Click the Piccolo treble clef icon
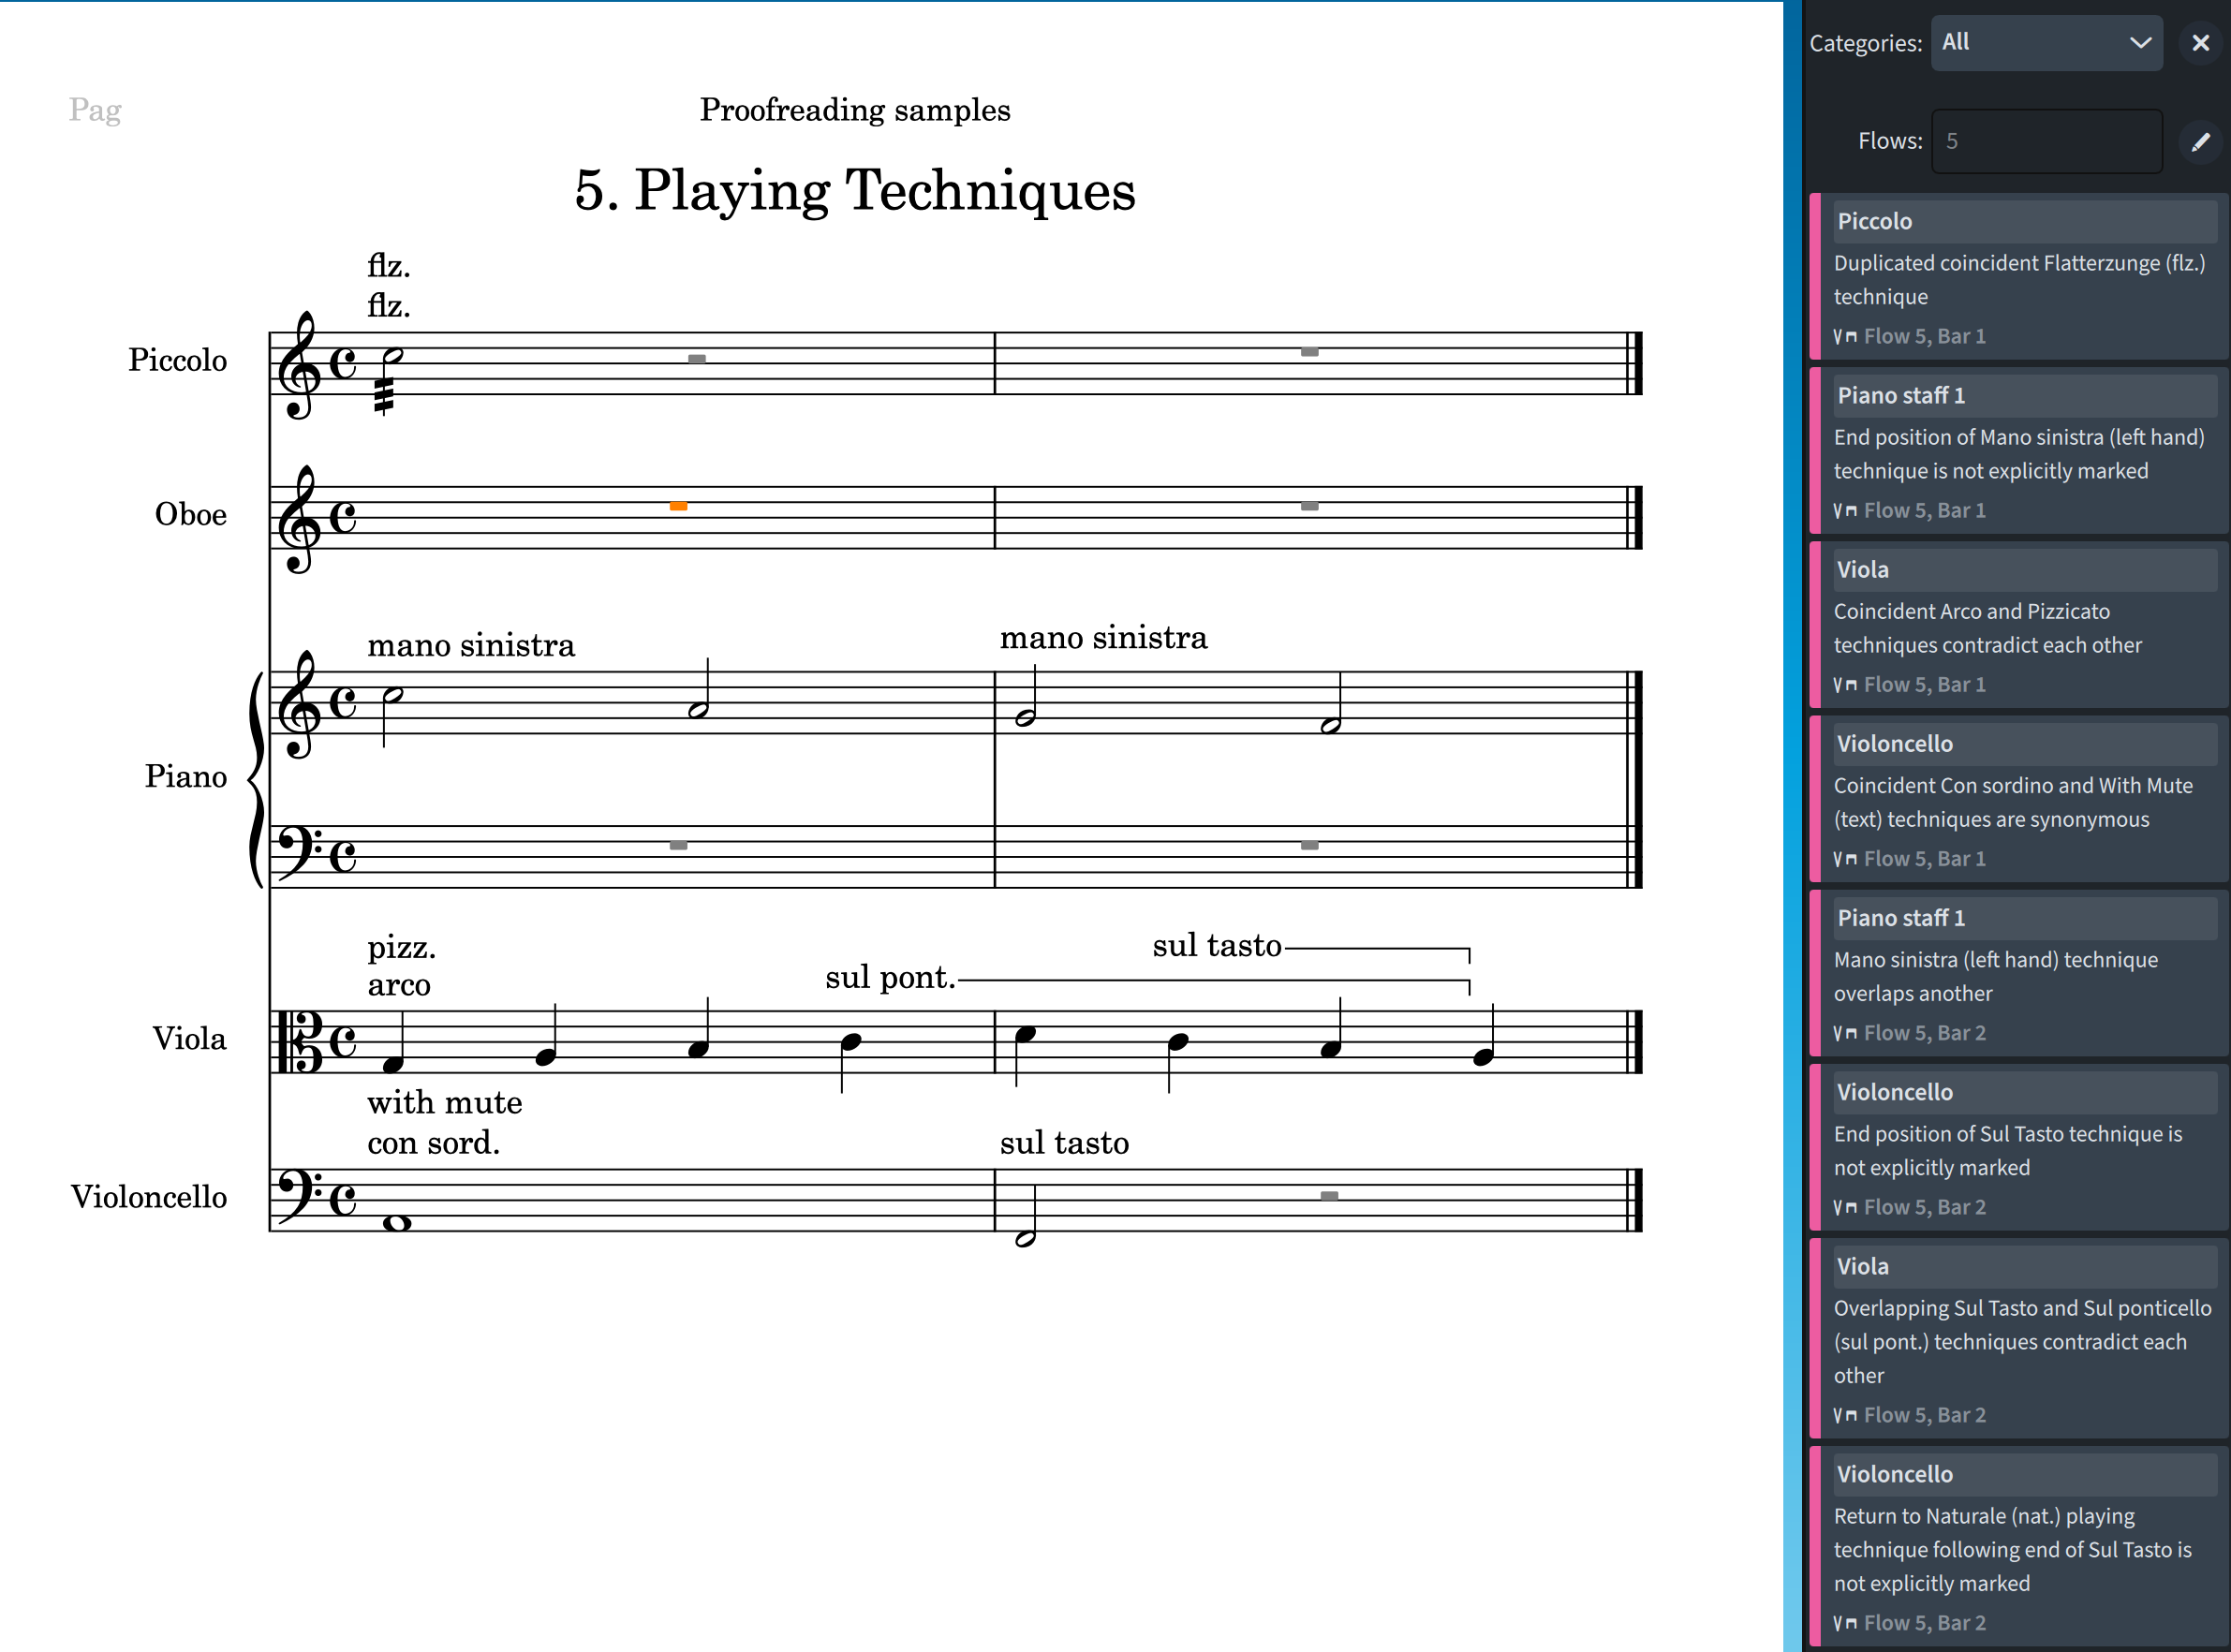This screenshot has height=1652, width=2231. (x=299, y=366)
